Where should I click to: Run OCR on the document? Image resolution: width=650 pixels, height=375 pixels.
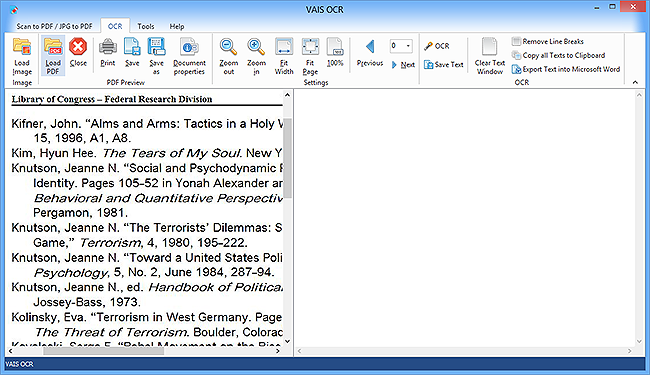tap(437, 46)
